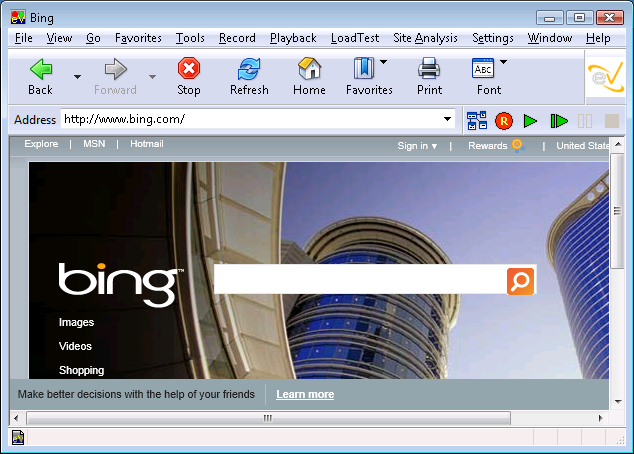634x454 pixels.
Task: Open the File menu
Action: coord(24,38)
